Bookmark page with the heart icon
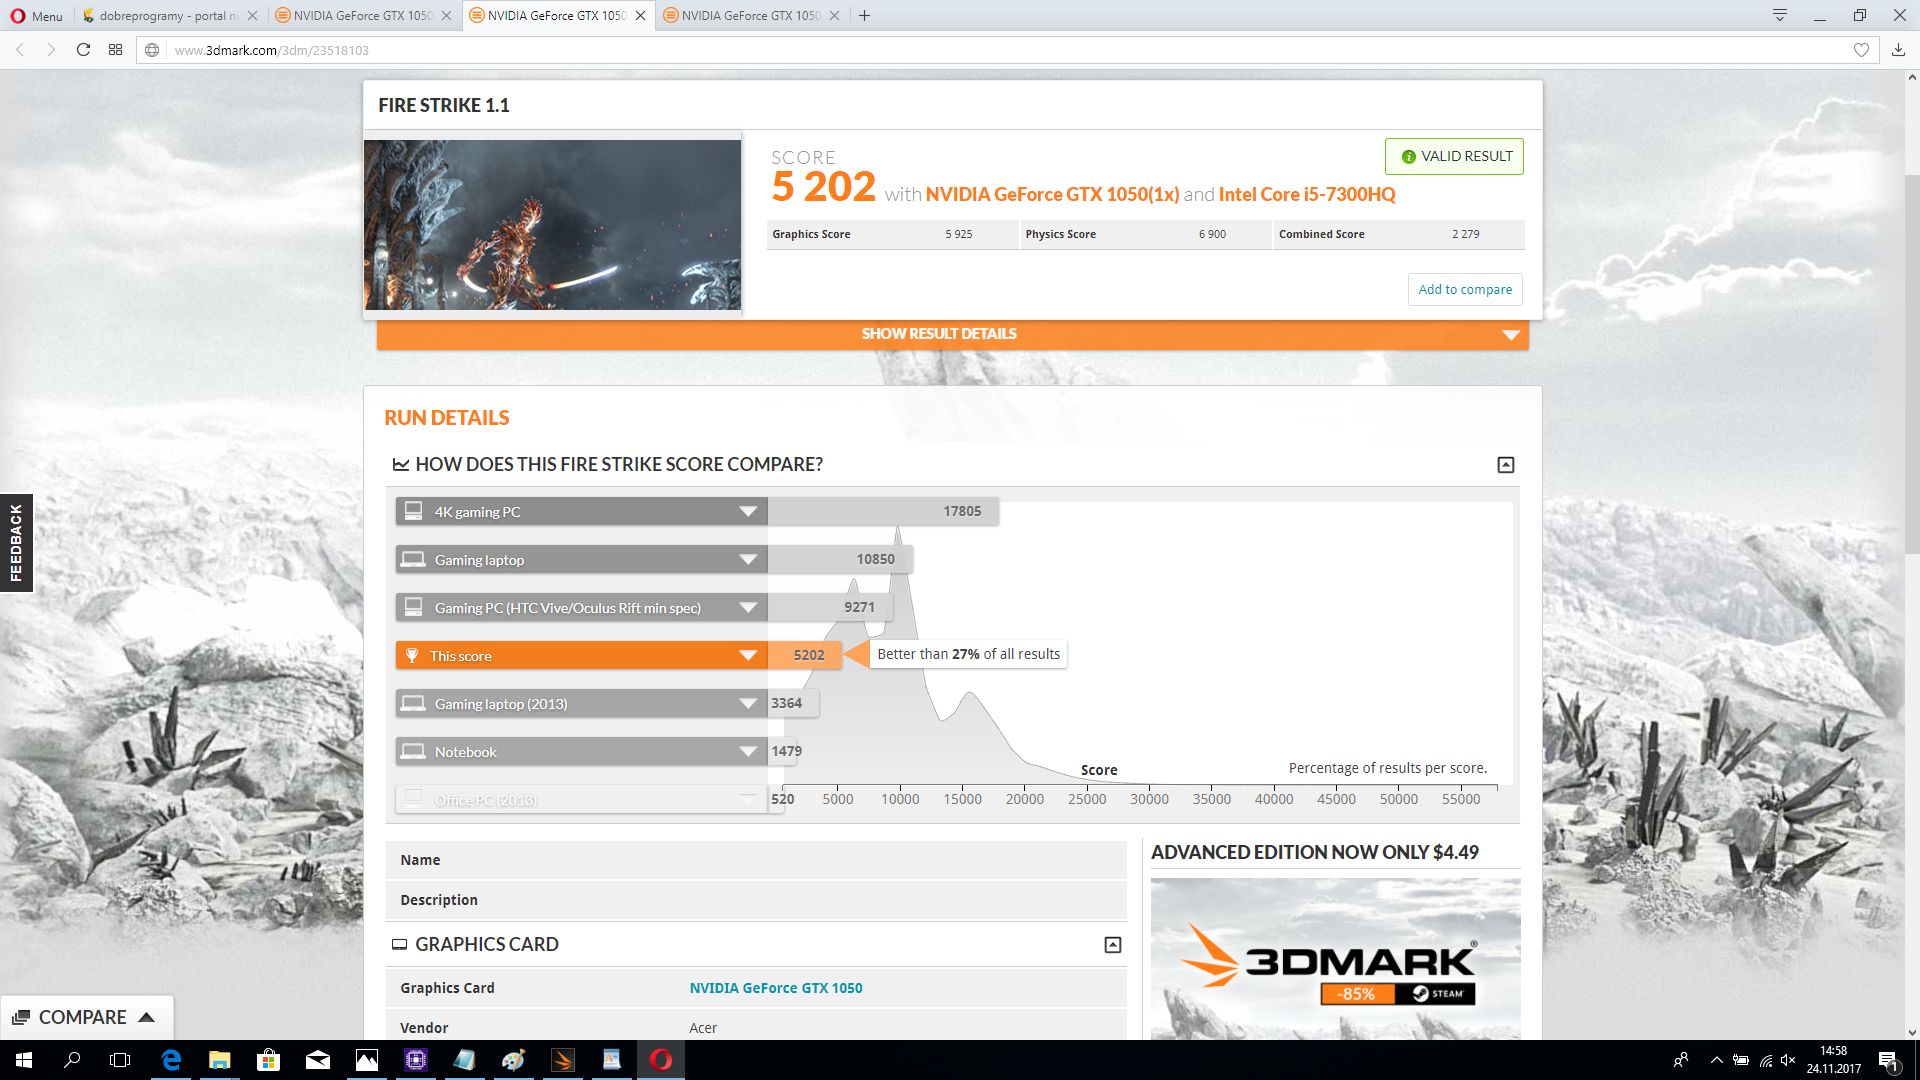This screenshot has height=1080, width=1920. point(1861,50)
